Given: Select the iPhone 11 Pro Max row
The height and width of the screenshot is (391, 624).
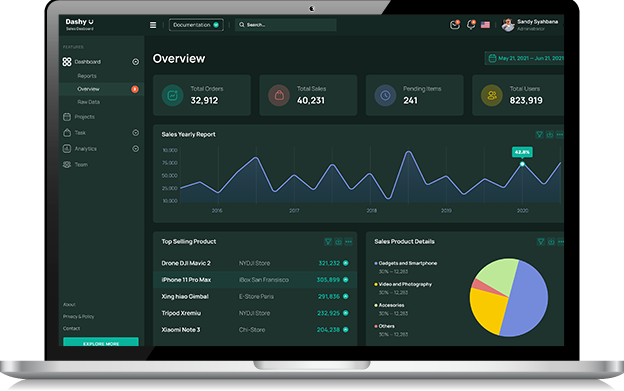Looking at the screenshot, I should pos(255,280).
